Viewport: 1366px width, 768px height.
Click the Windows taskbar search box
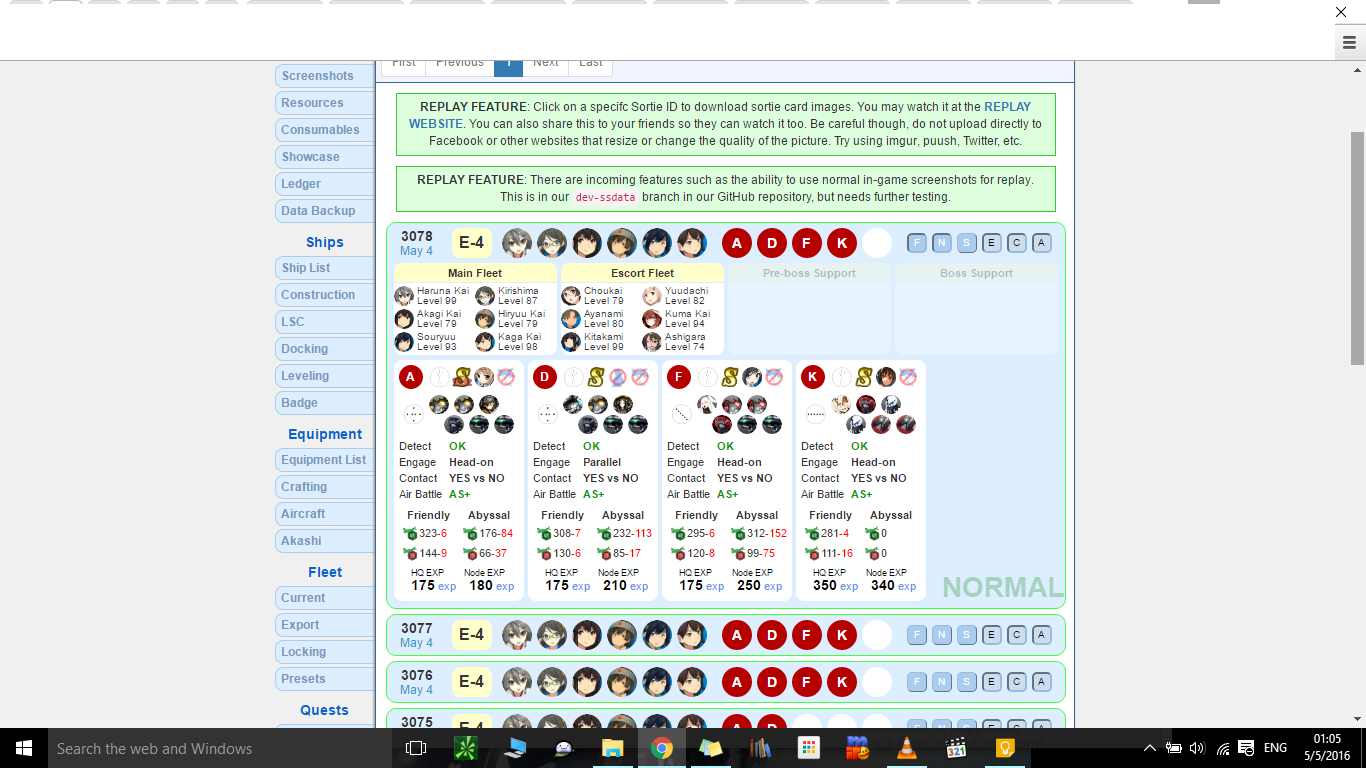(x=220, y=748)
